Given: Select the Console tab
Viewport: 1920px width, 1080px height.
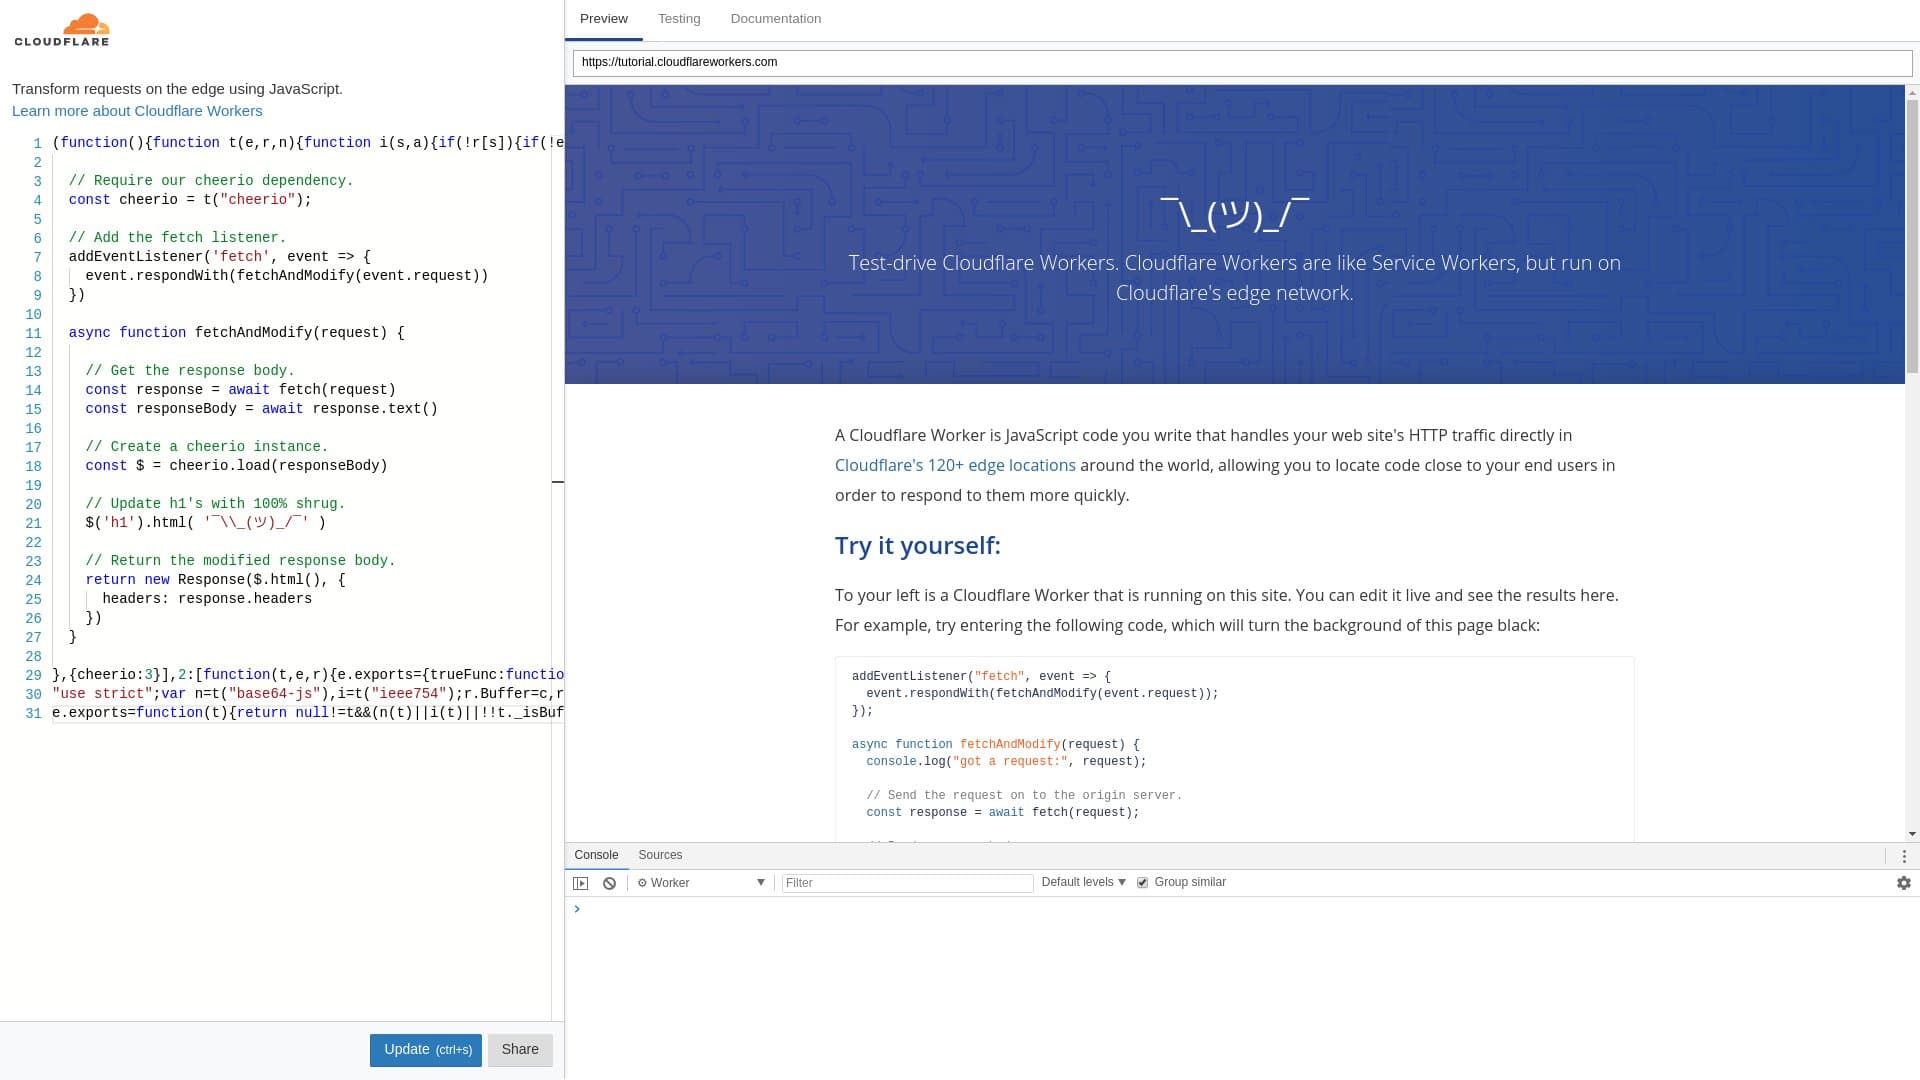Looking at the screenshot, I should (x=596, y=855).
